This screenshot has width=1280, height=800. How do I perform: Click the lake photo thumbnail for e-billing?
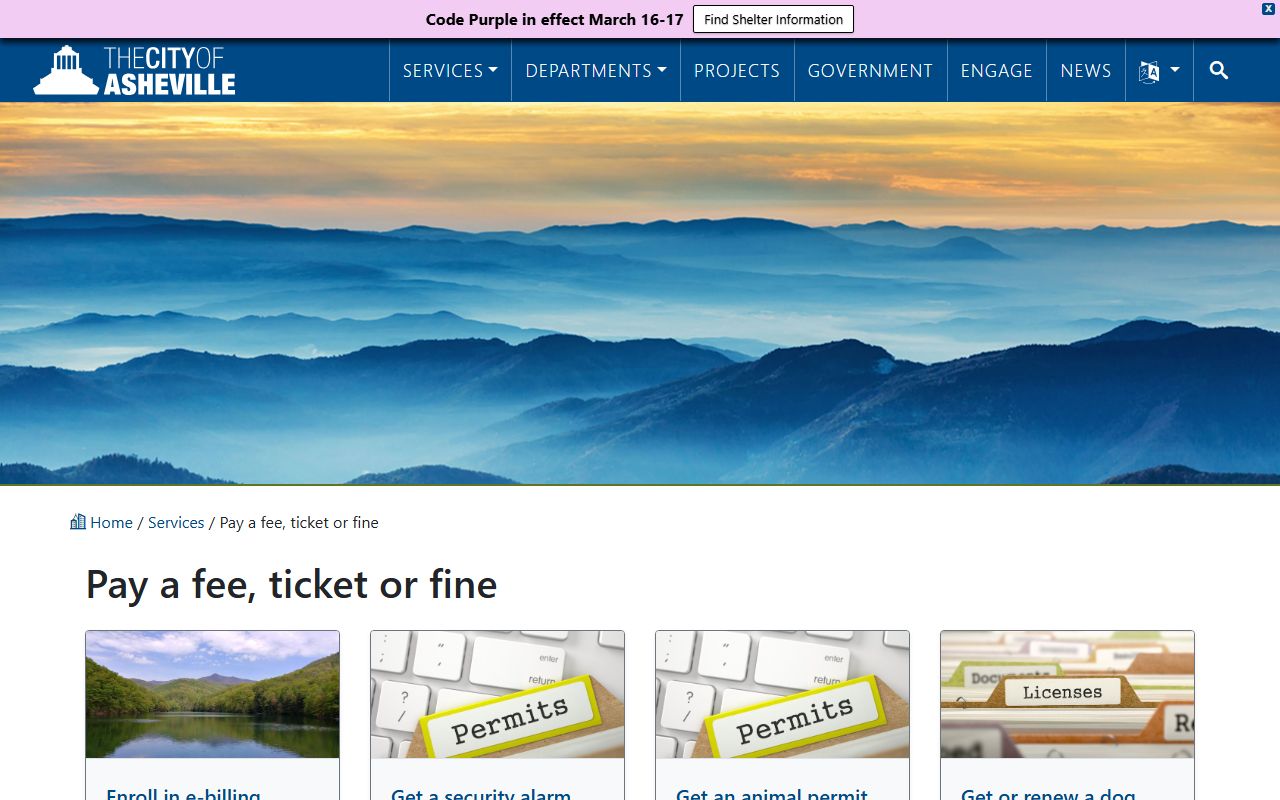click(212, 694)
